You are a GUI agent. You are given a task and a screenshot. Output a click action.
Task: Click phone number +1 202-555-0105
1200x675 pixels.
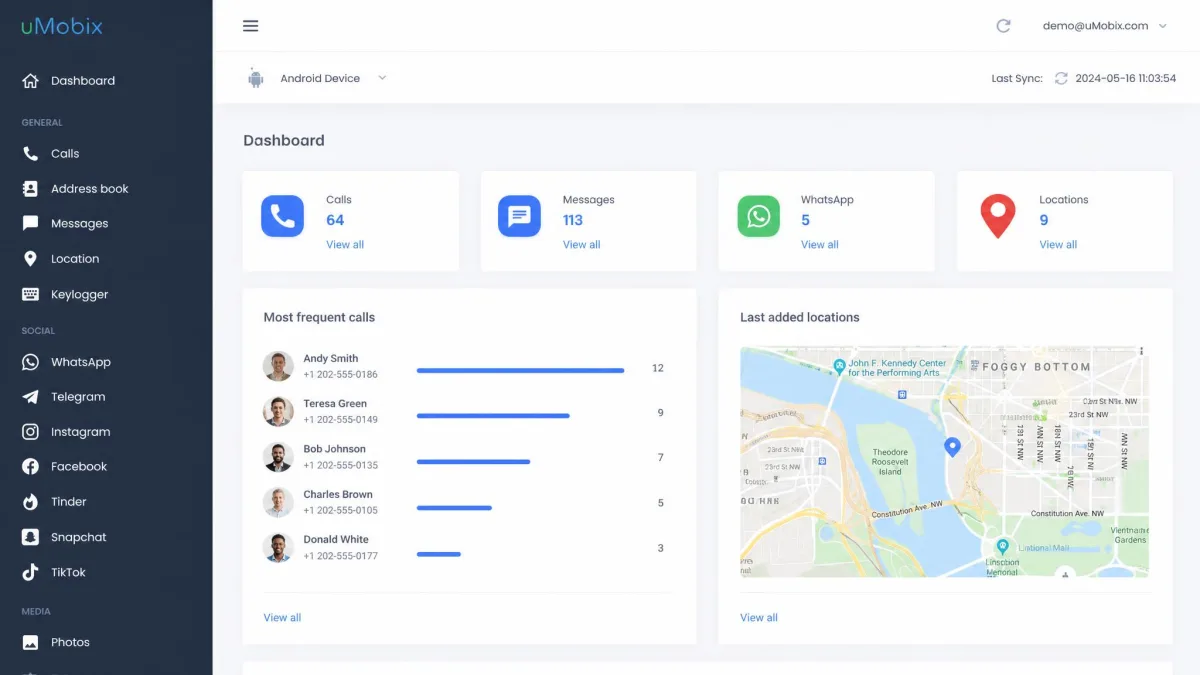341,510
